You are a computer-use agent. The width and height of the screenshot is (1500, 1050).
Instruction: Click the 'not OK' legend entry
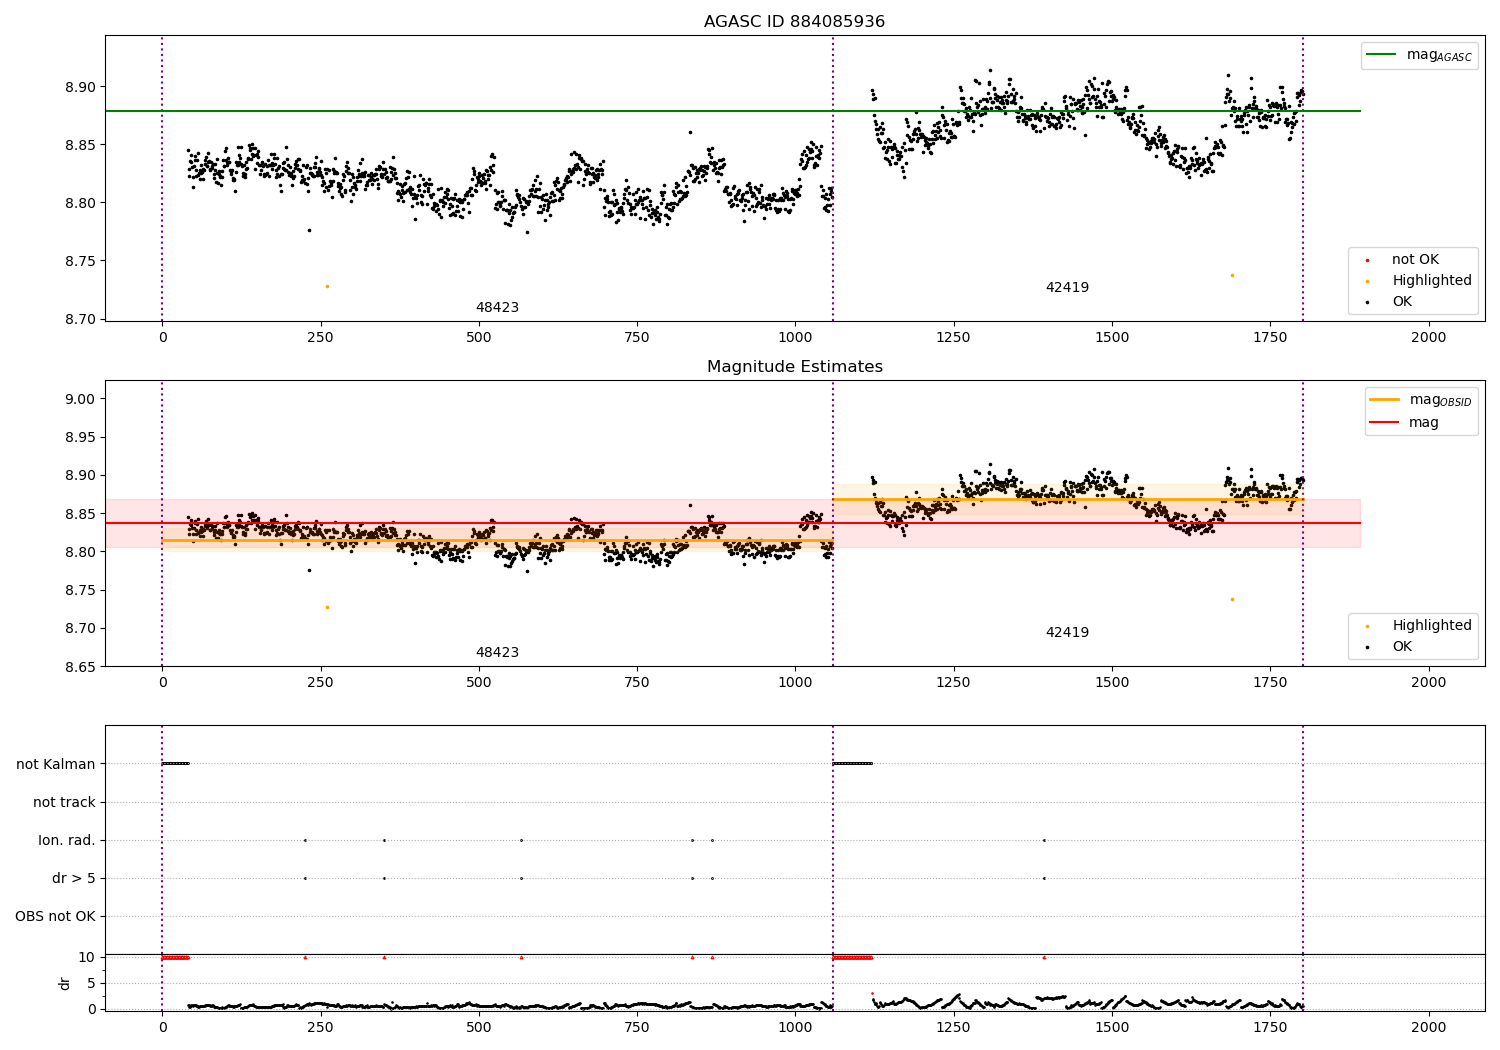[1414, 259]
